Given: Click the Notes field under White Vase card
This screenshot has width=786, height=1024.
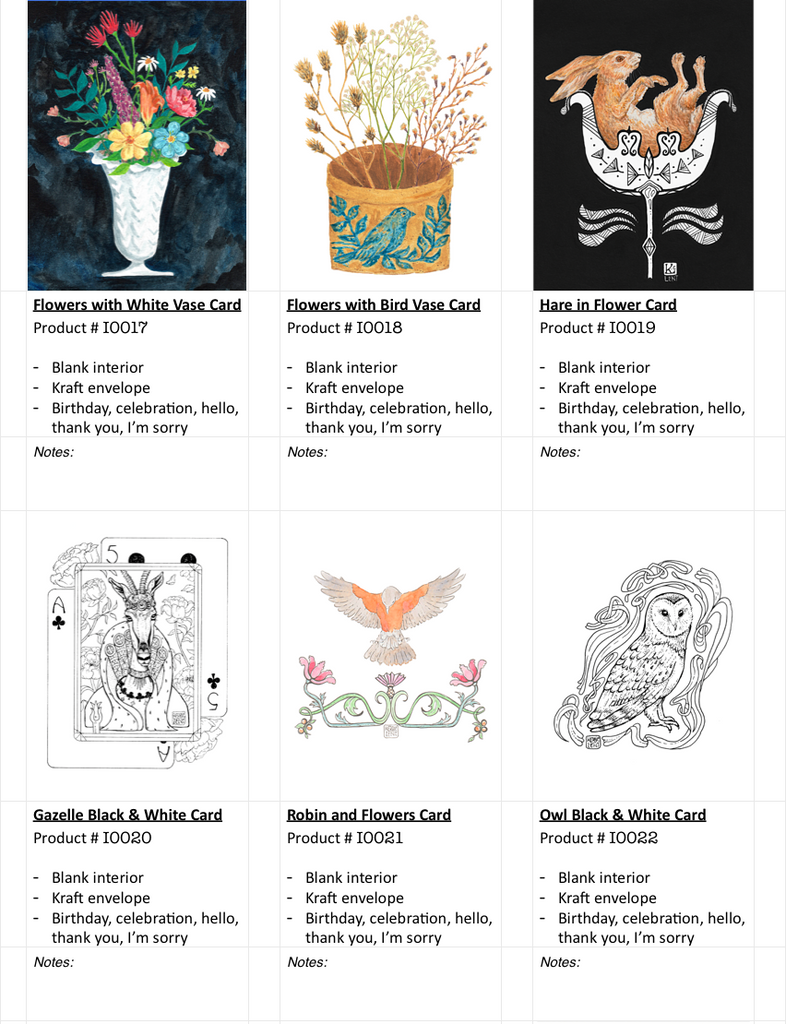Looking at the screenshot, I should coord(137,473).
